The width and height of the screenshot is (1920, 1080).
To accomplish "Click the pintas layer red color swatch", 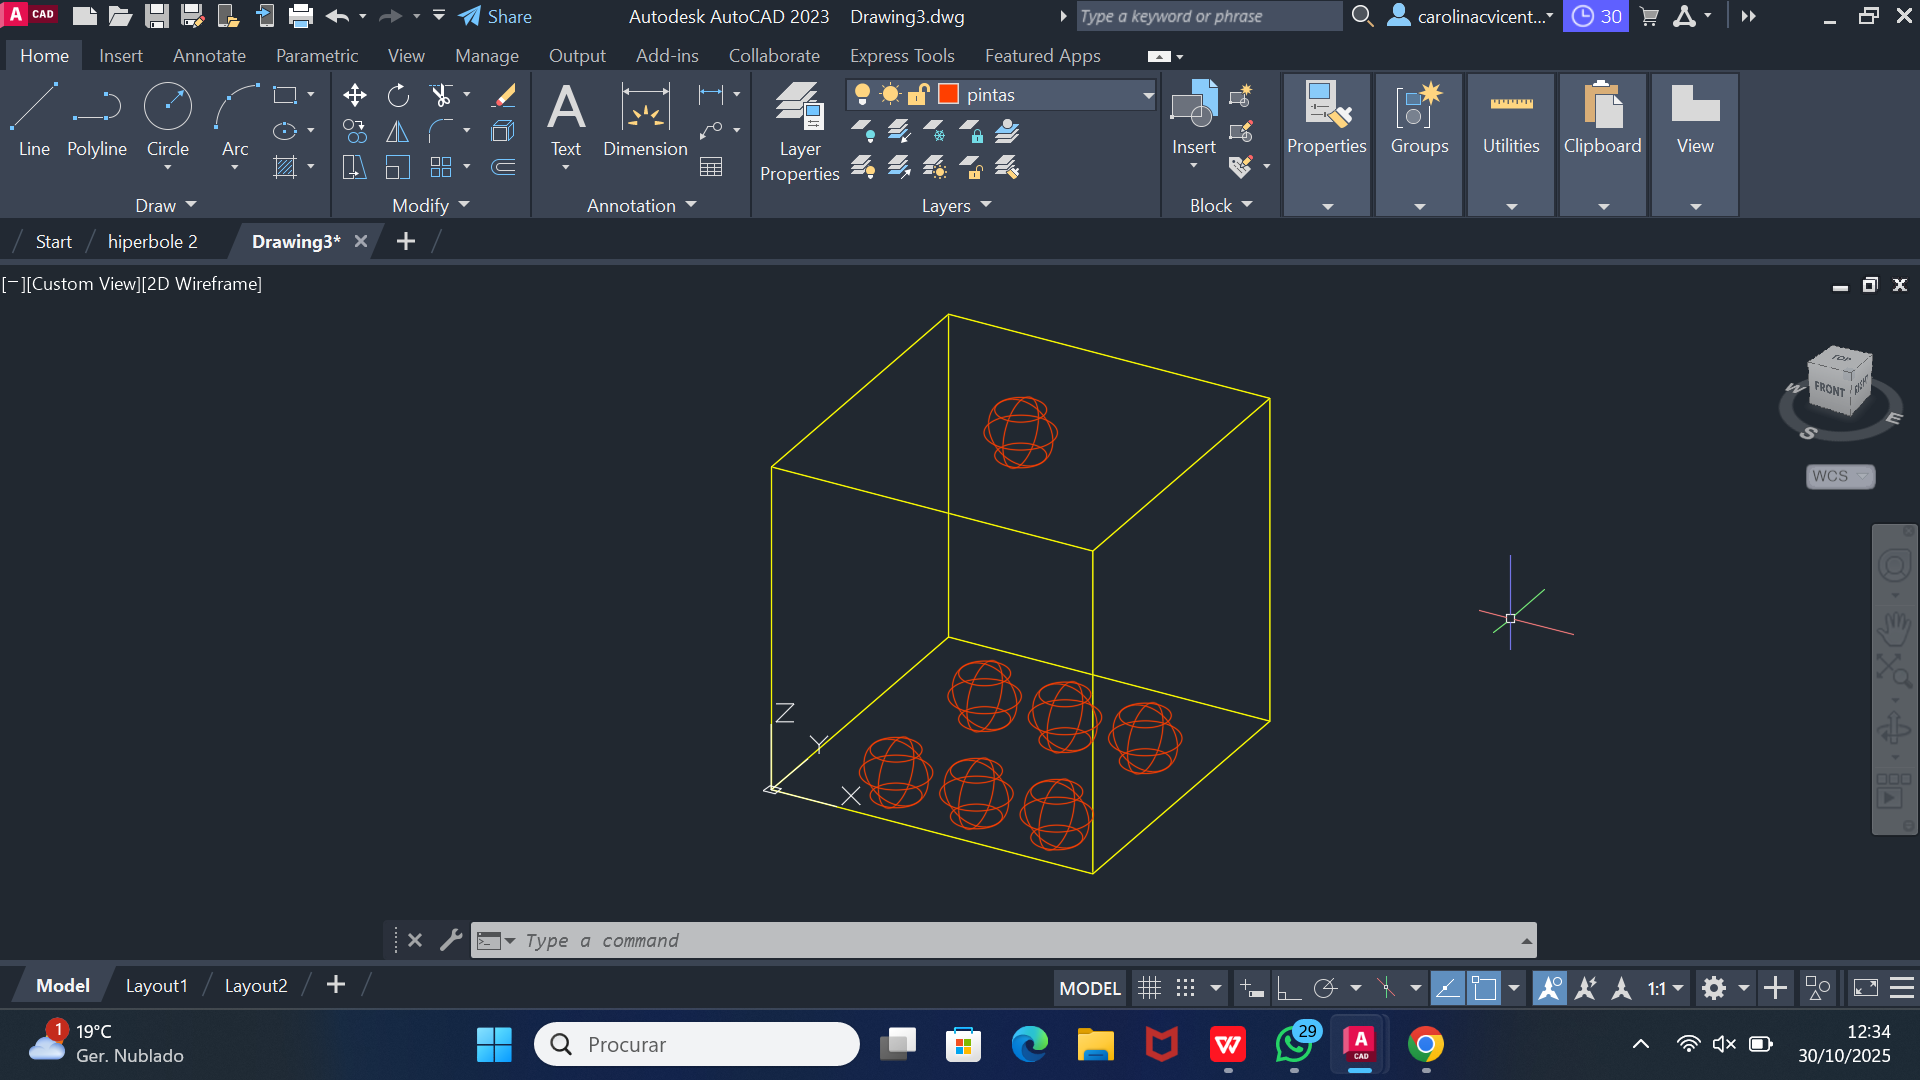I will tap(949, 94).
